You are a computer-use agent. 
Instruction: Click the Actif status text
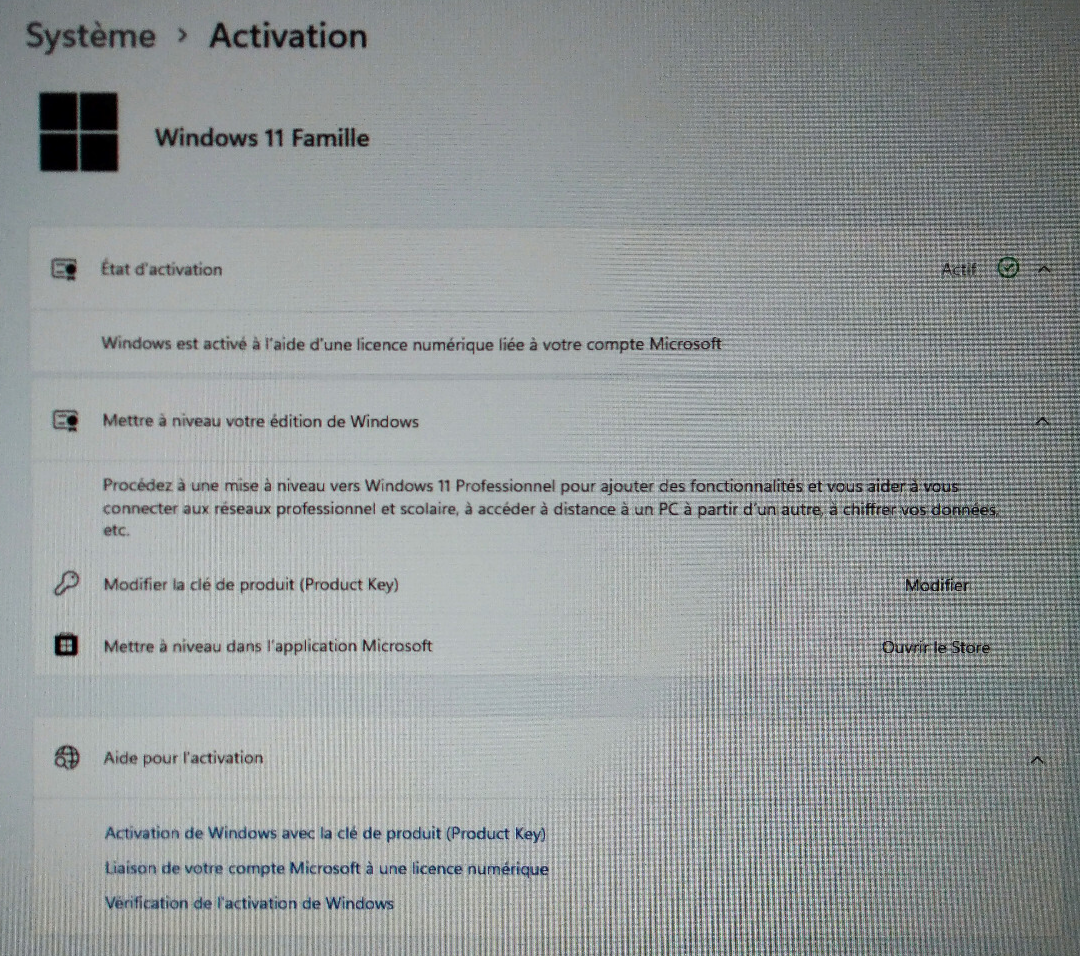959,269
